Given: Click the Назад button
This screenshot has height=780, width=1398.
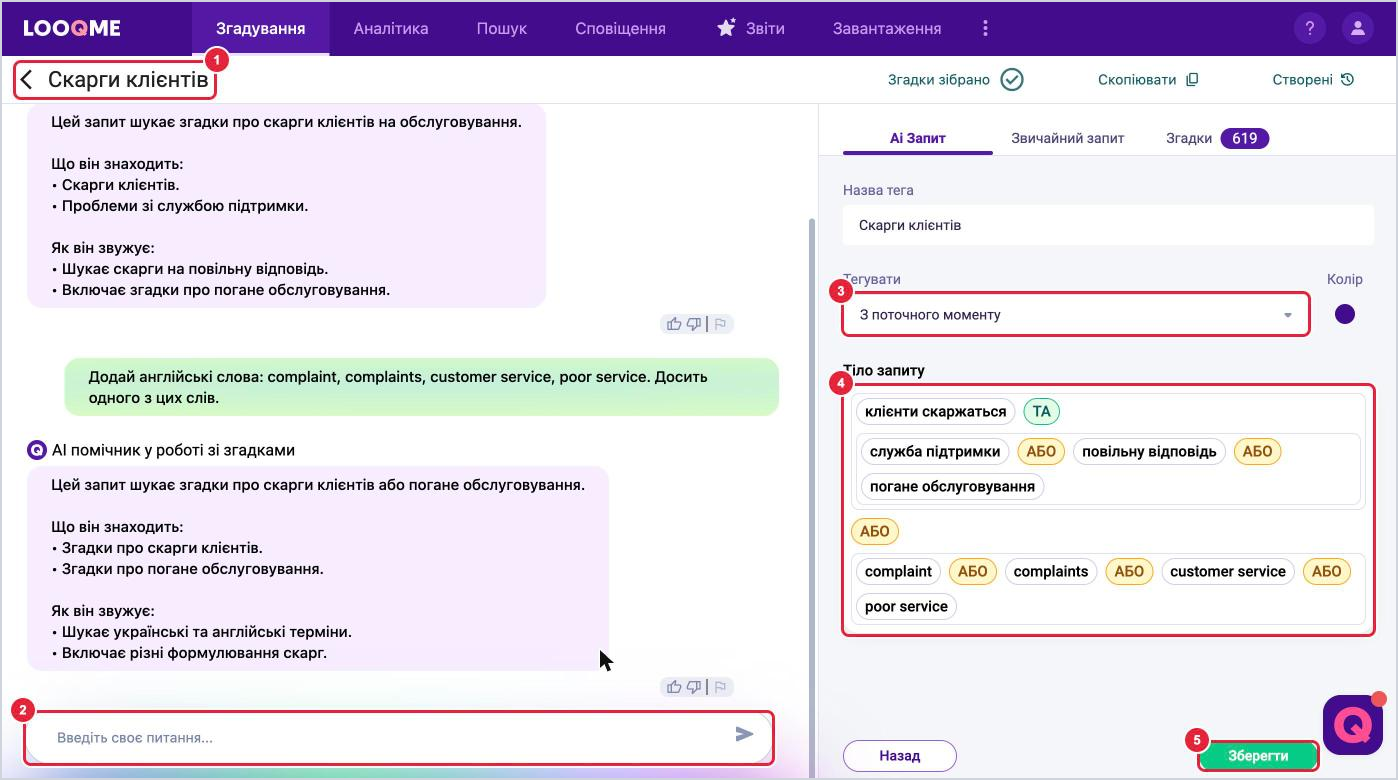Looking at the screenshot, I should 900,756.
